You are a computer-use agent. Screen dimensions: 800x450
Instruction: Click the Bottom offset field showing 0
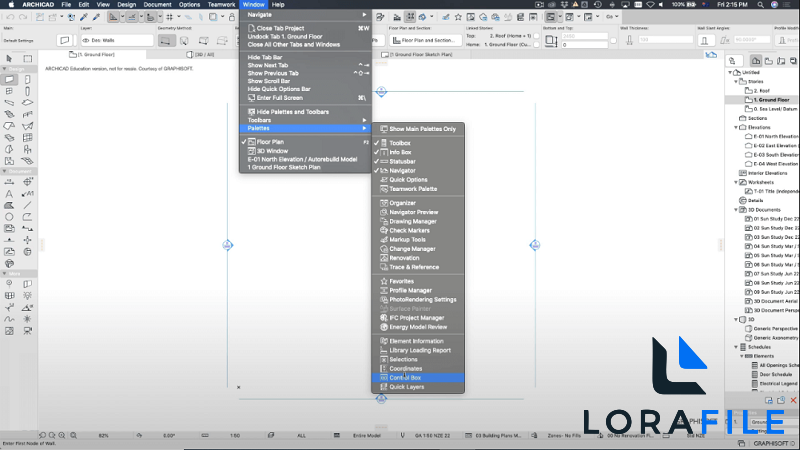[584, 45]
